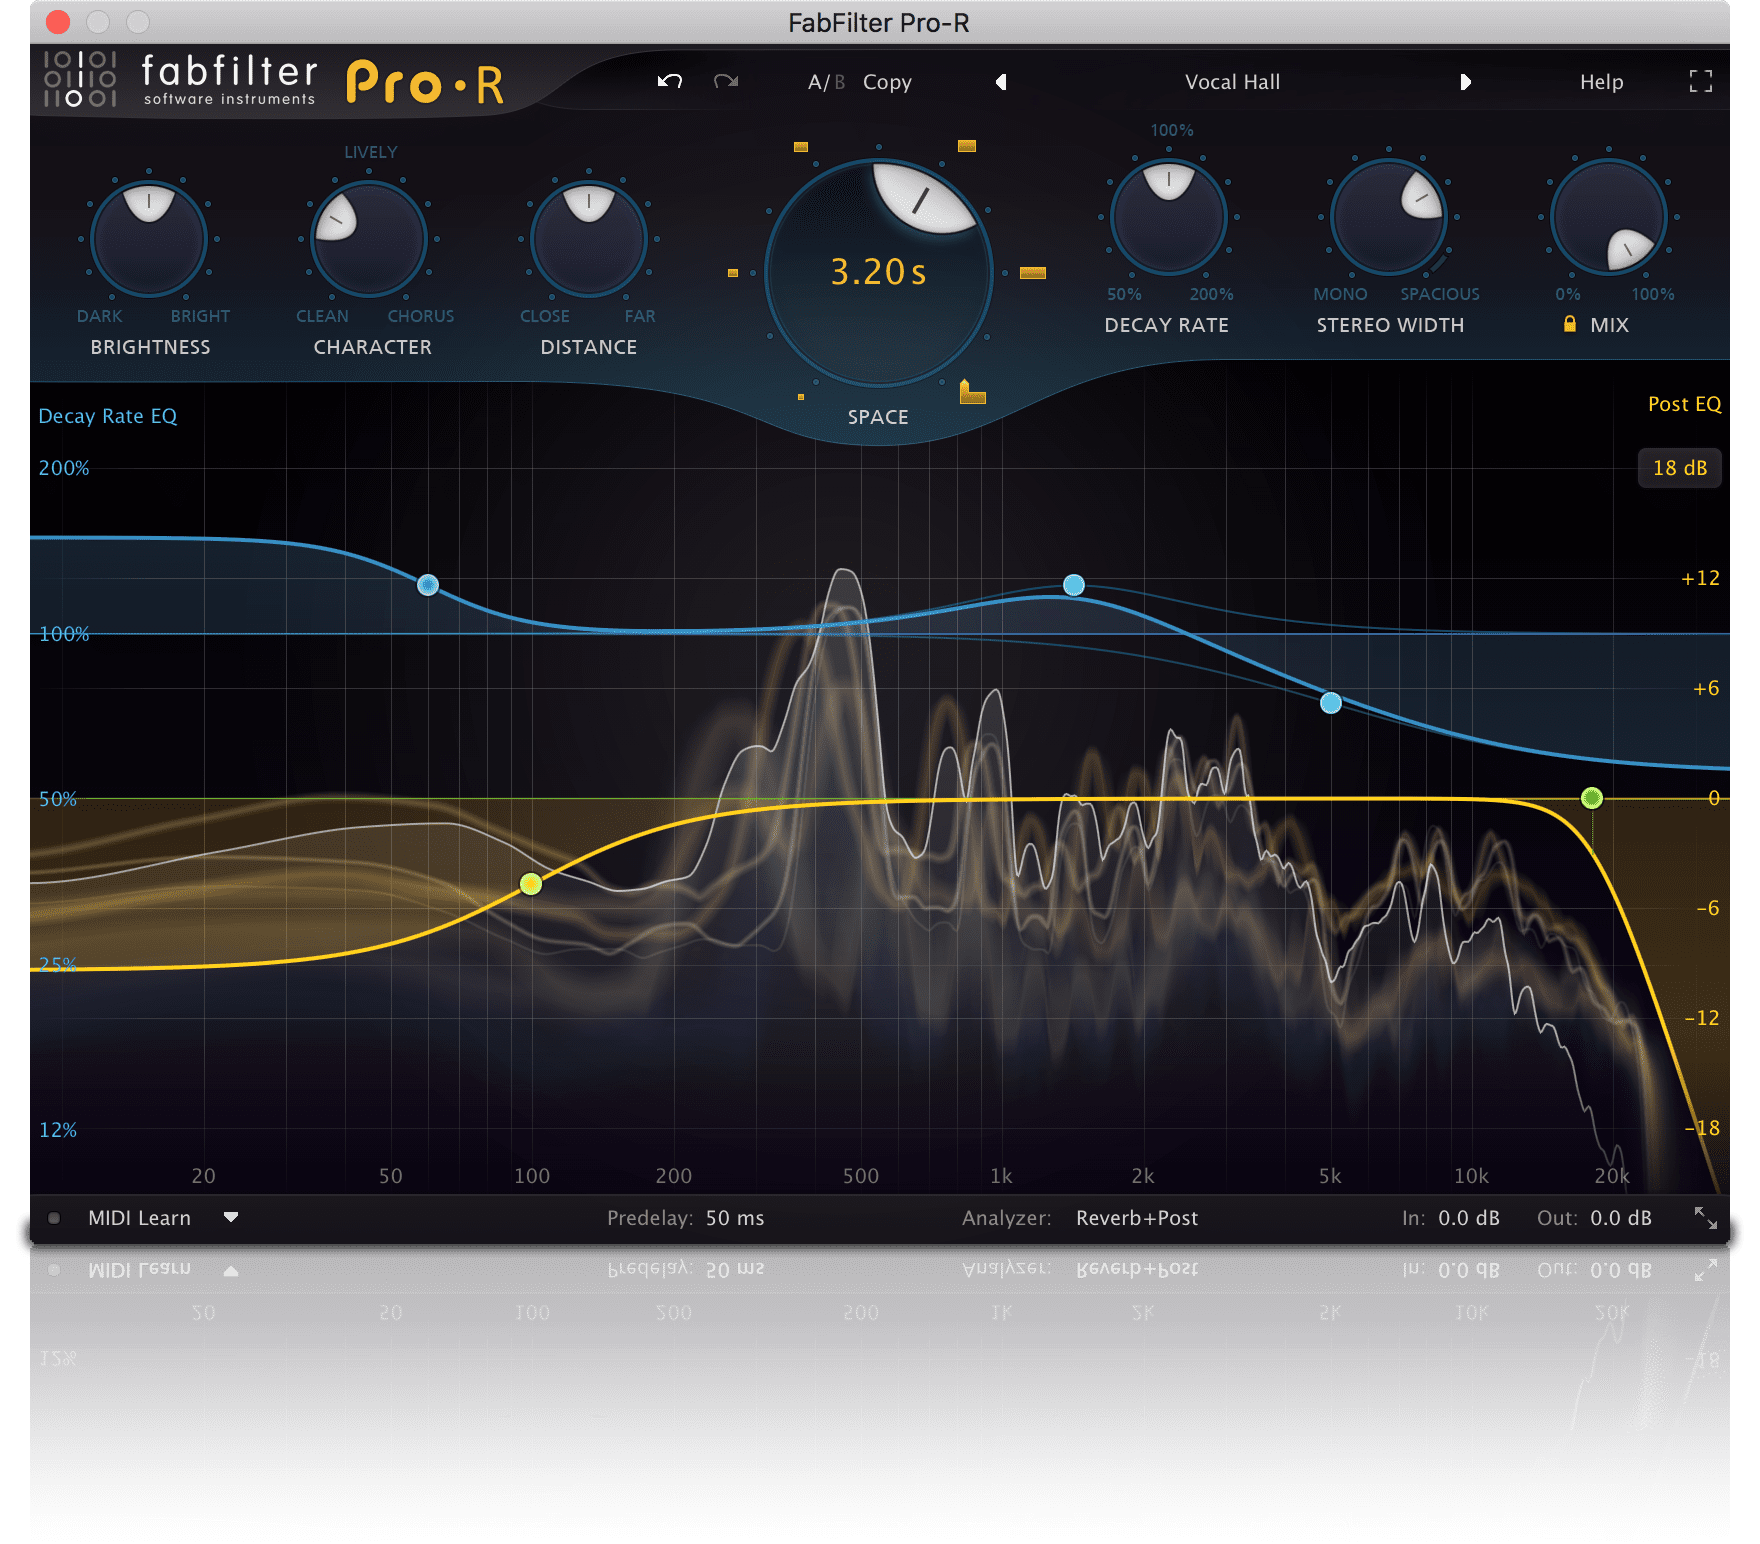Select yellow Post EQ band at 100 Hz
Image resolution: width=1760 pixels, height=1544 pixels.
(531, 884)
